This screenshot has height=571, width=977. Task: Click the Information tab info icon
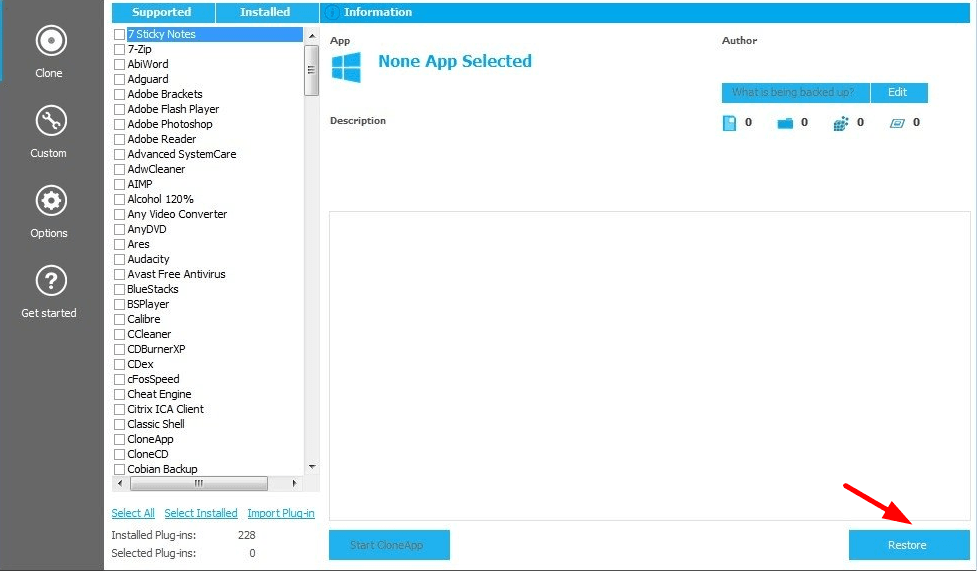[x=332, y=12]
